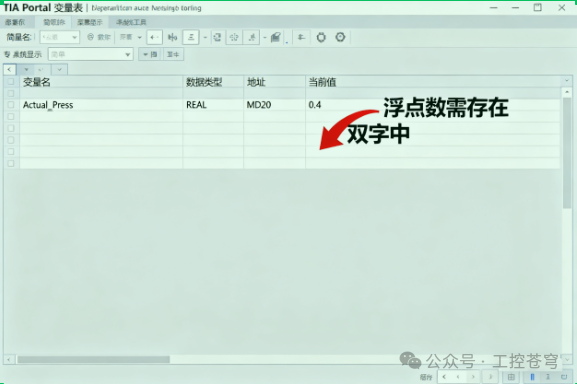Click the refresh/sync icon in the toolbar
Image resolution: width=577 pixels, height=384 pixels.
tap(217, 37)
